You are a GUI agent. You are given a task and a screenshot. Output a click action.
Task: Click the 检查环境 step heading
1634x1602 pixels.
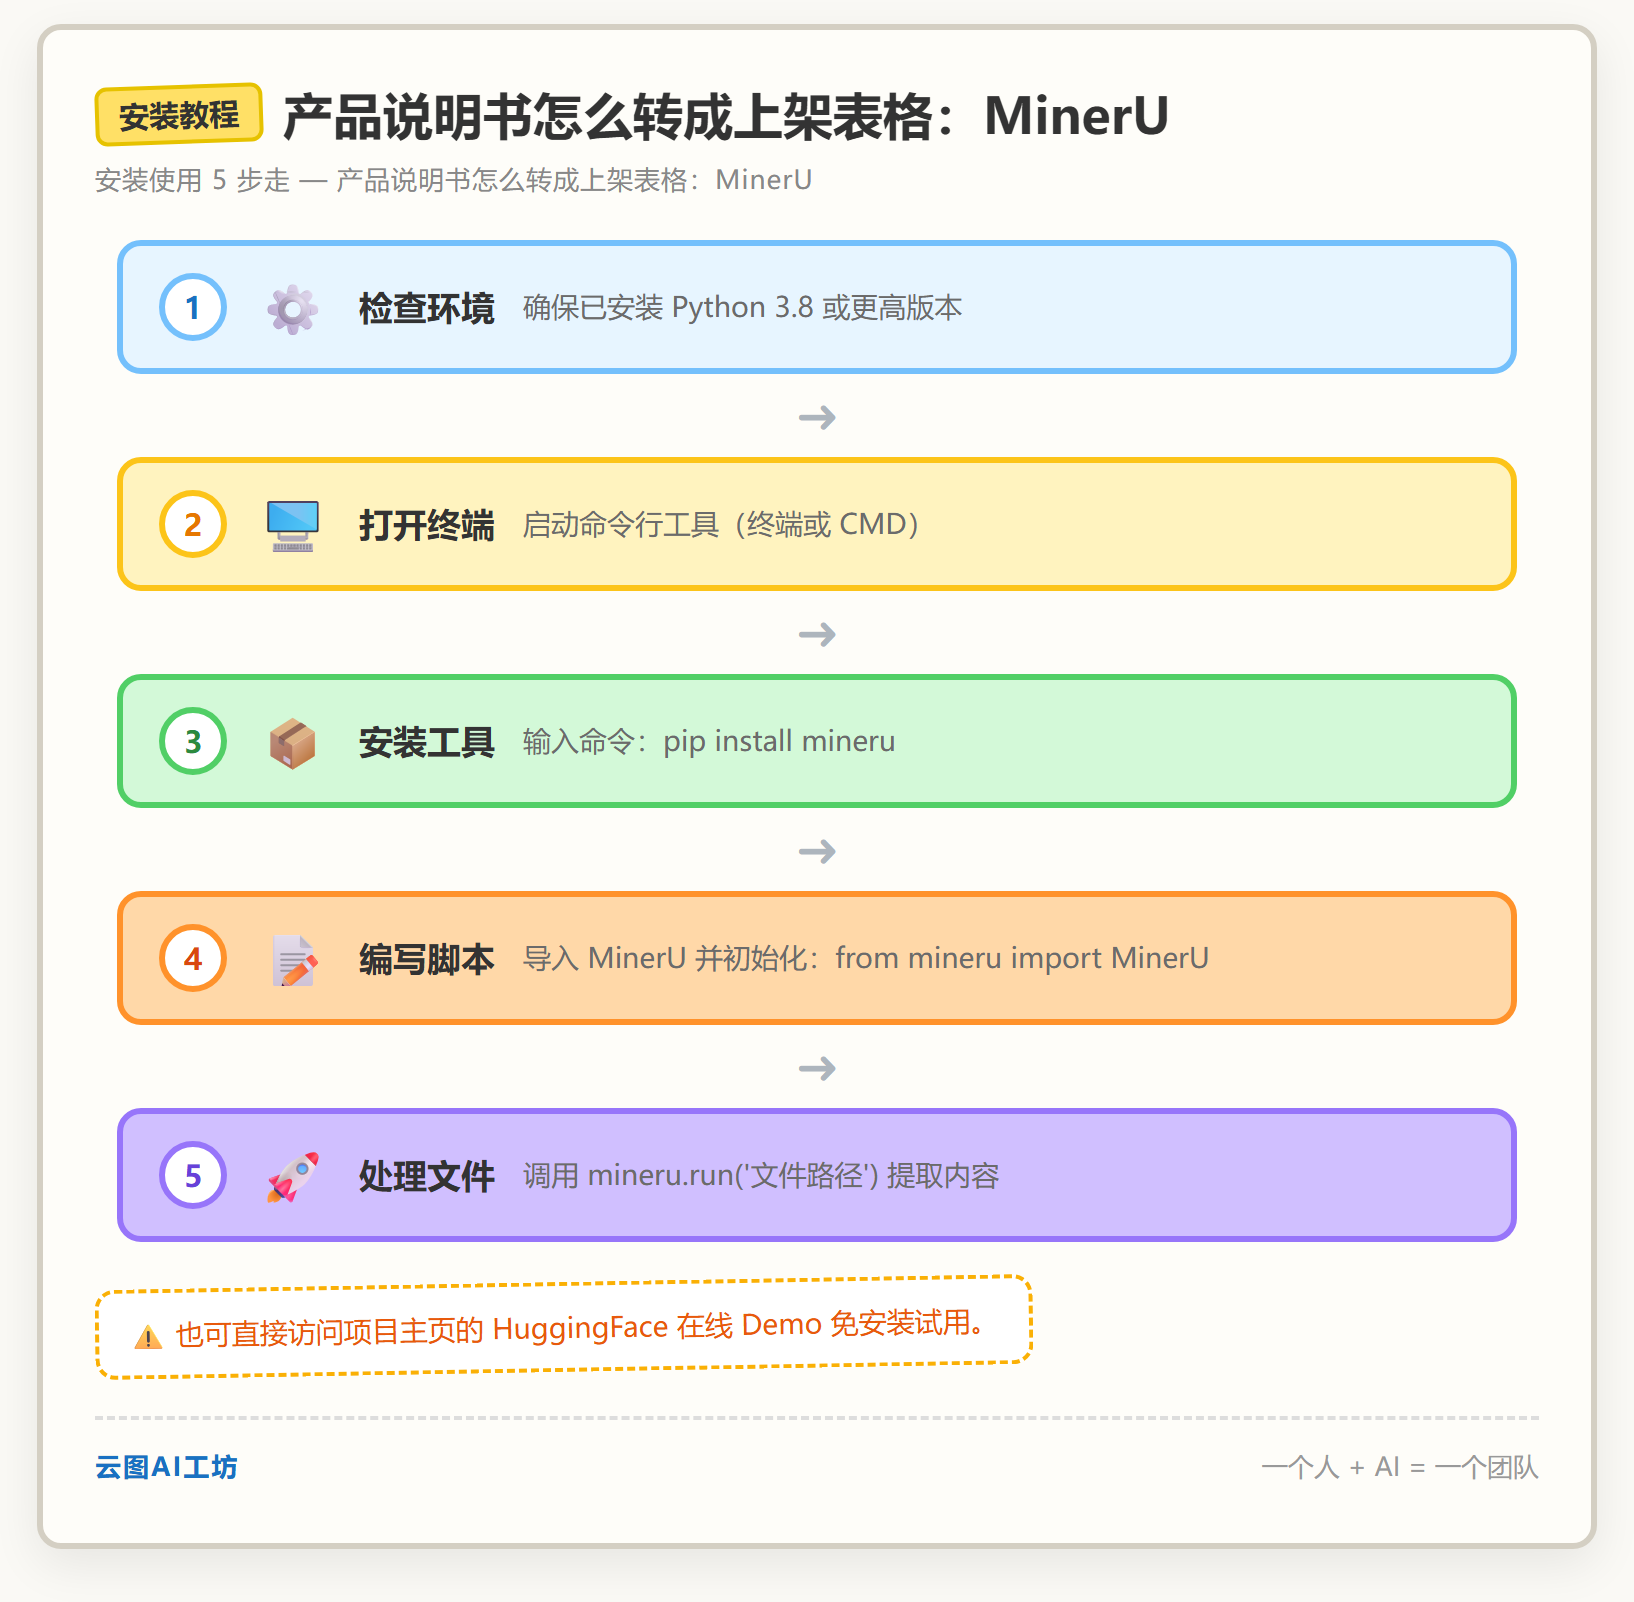pos(427,308)
